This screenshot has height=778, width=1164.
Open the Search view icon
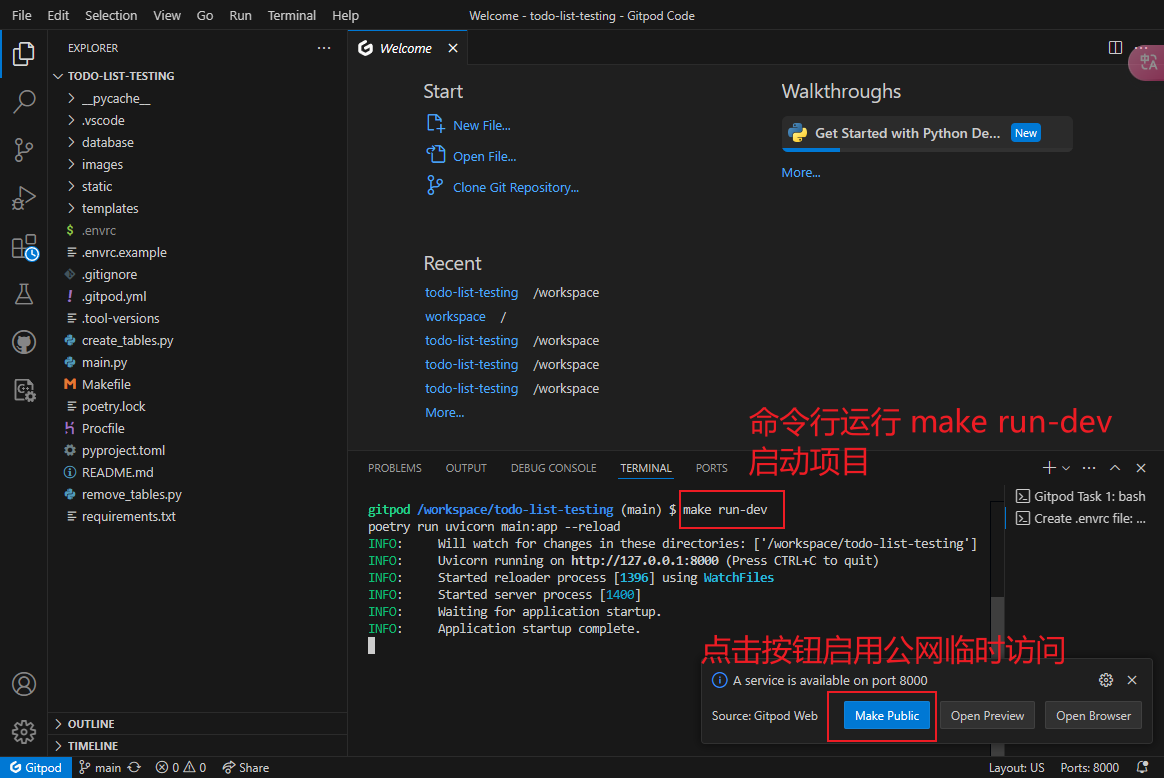(24, 102)
